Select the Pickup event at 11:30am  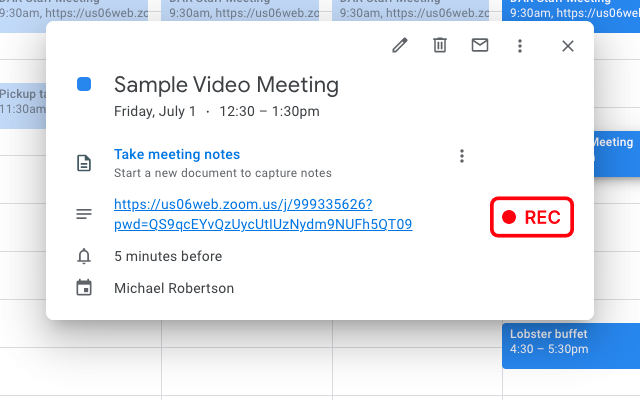tap(22, 102)
